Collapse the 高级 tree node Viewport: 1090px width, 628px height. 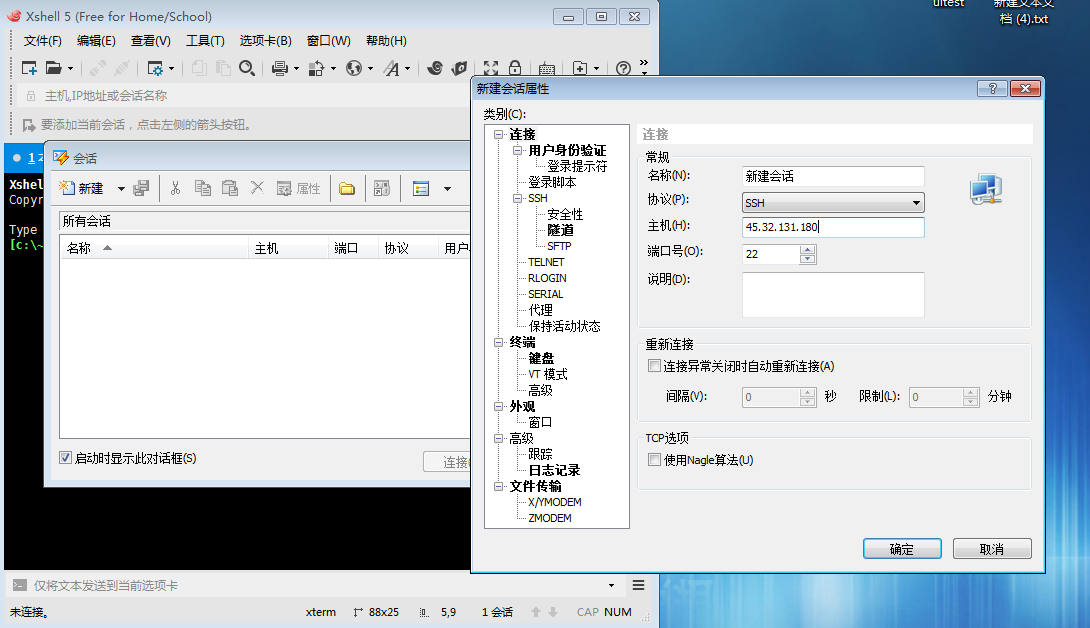point(498,438)
